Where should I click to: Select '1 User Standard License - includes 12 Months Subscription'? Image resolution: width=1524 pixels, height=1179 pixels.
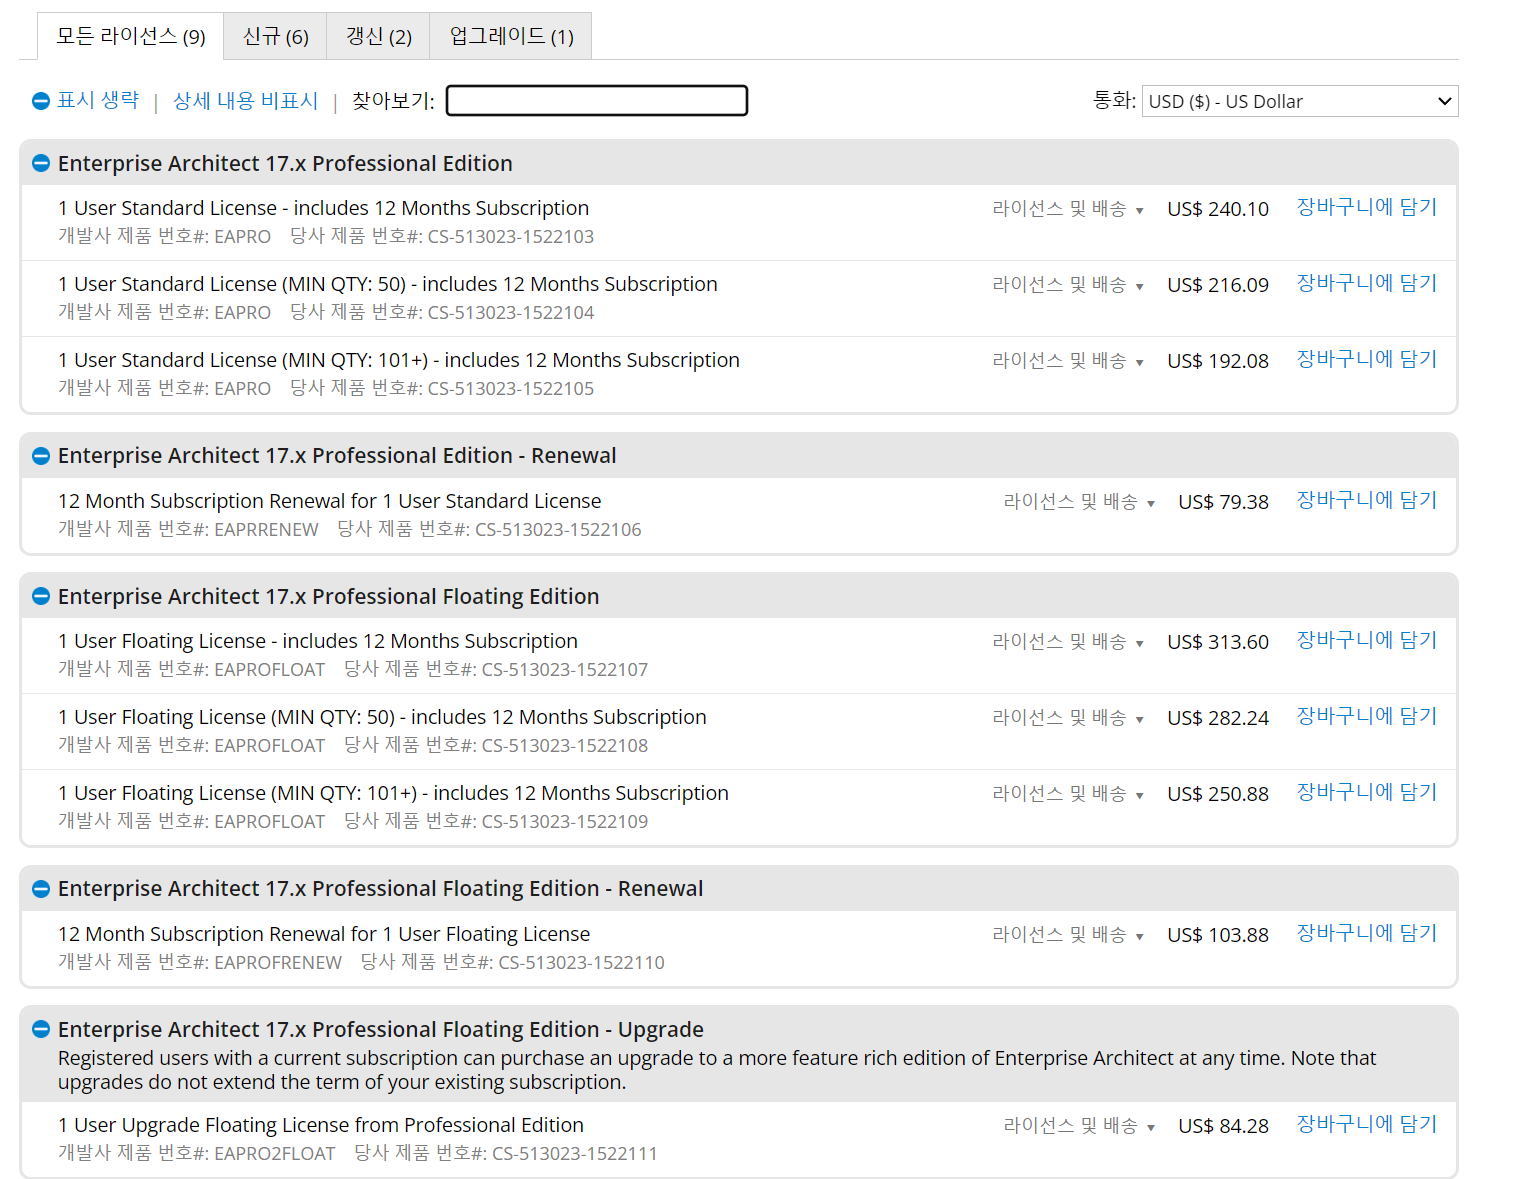point(323,208)
